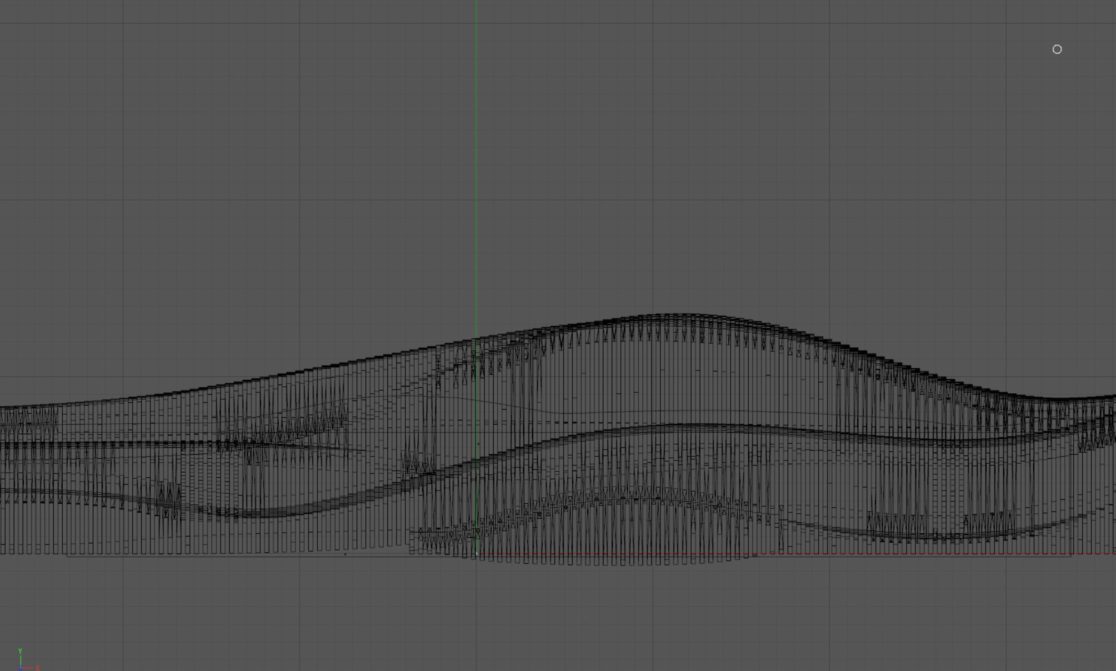Click the origin where green and red axes meet
Image resolution: width=1116 pixels, height=671 pixels.
[x=476, y=553]
